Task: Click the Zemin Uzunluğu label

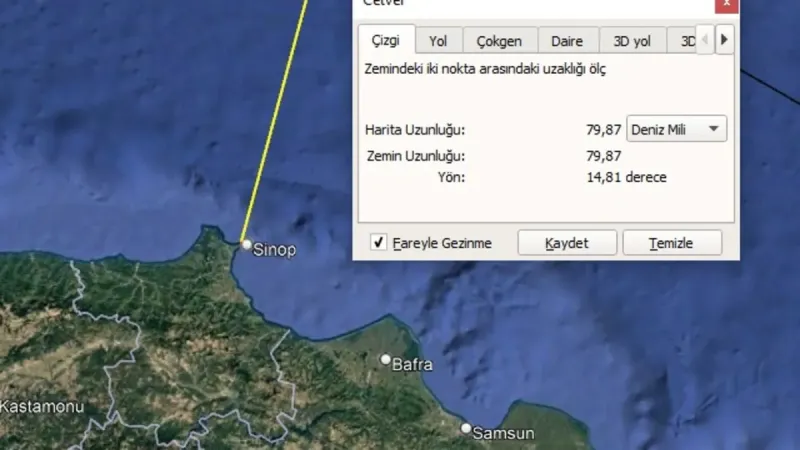Action: tap(416, 156)
